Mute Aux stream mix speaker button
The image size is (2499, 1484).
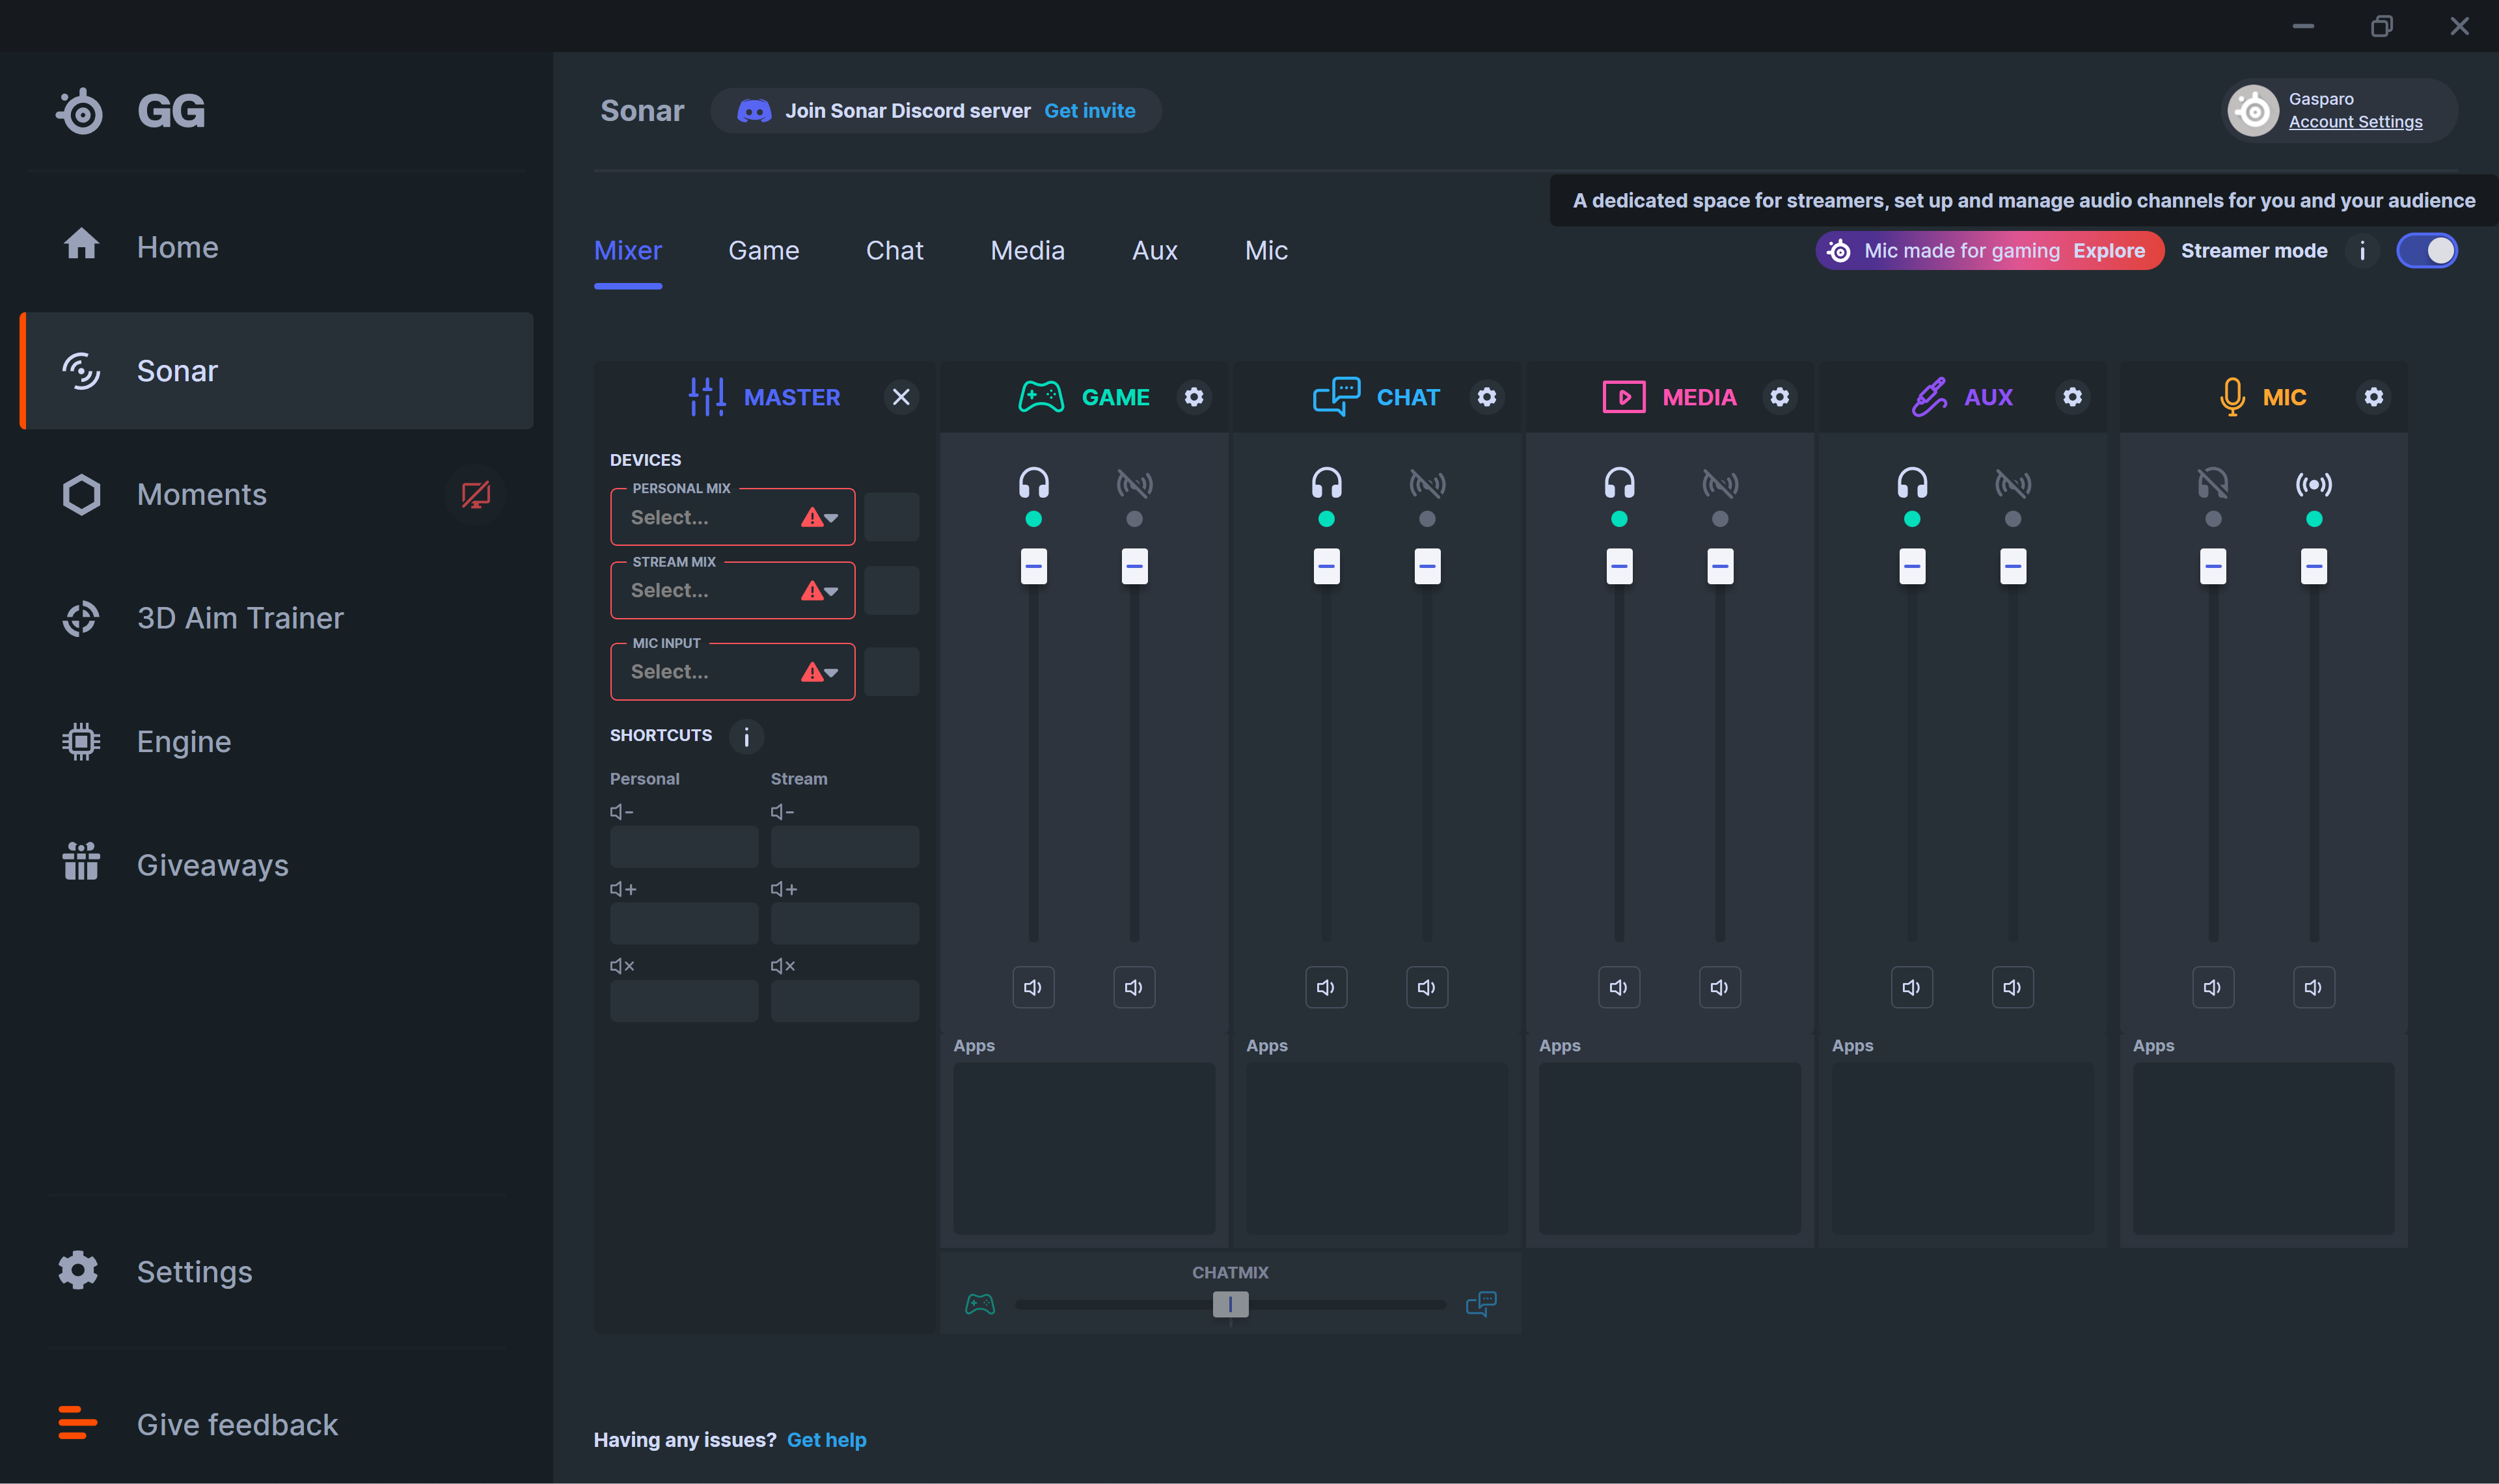2014,988
